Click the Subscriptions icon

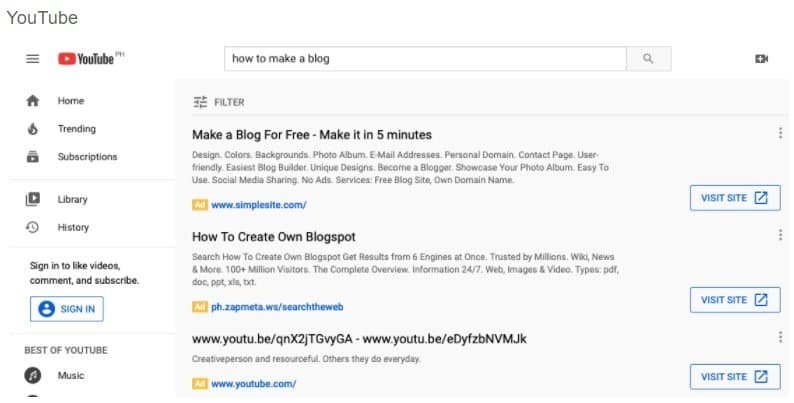(32, 157)
